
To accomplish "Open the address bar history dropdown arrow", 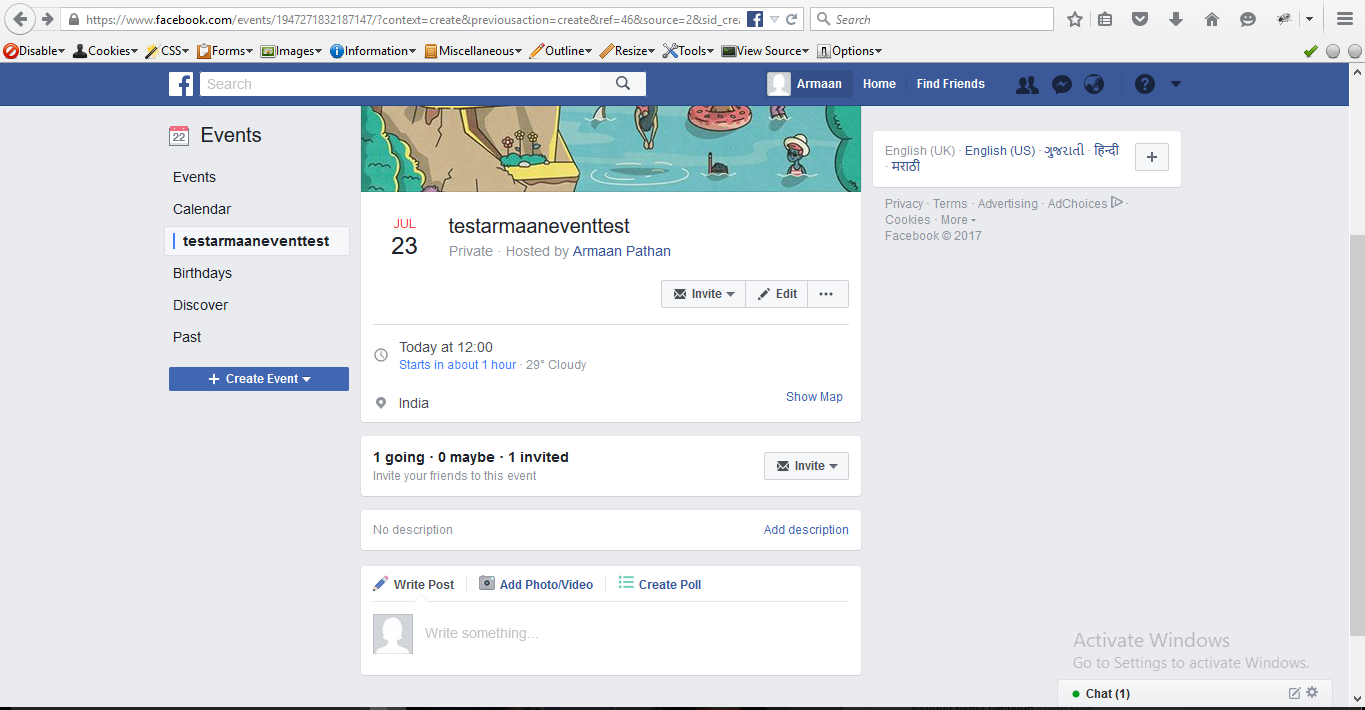I will 774,19.
